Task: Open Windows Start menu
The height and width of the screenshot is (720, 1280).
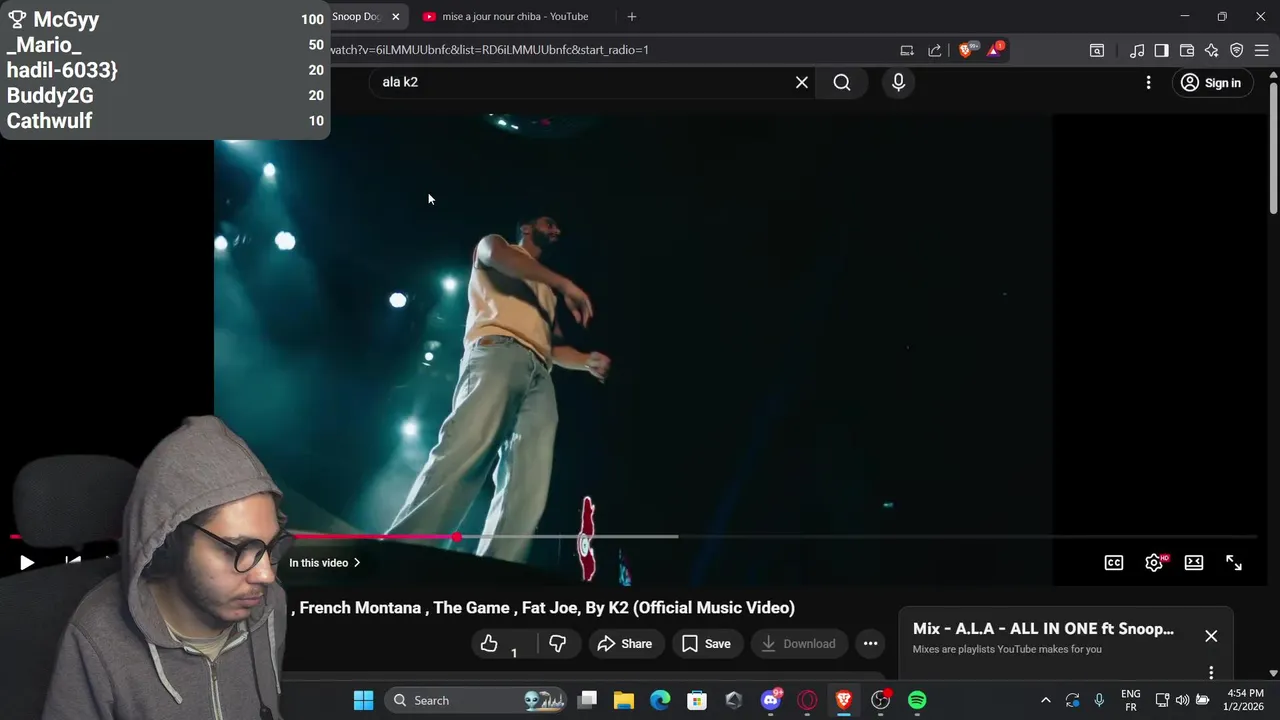Action: 364,700
